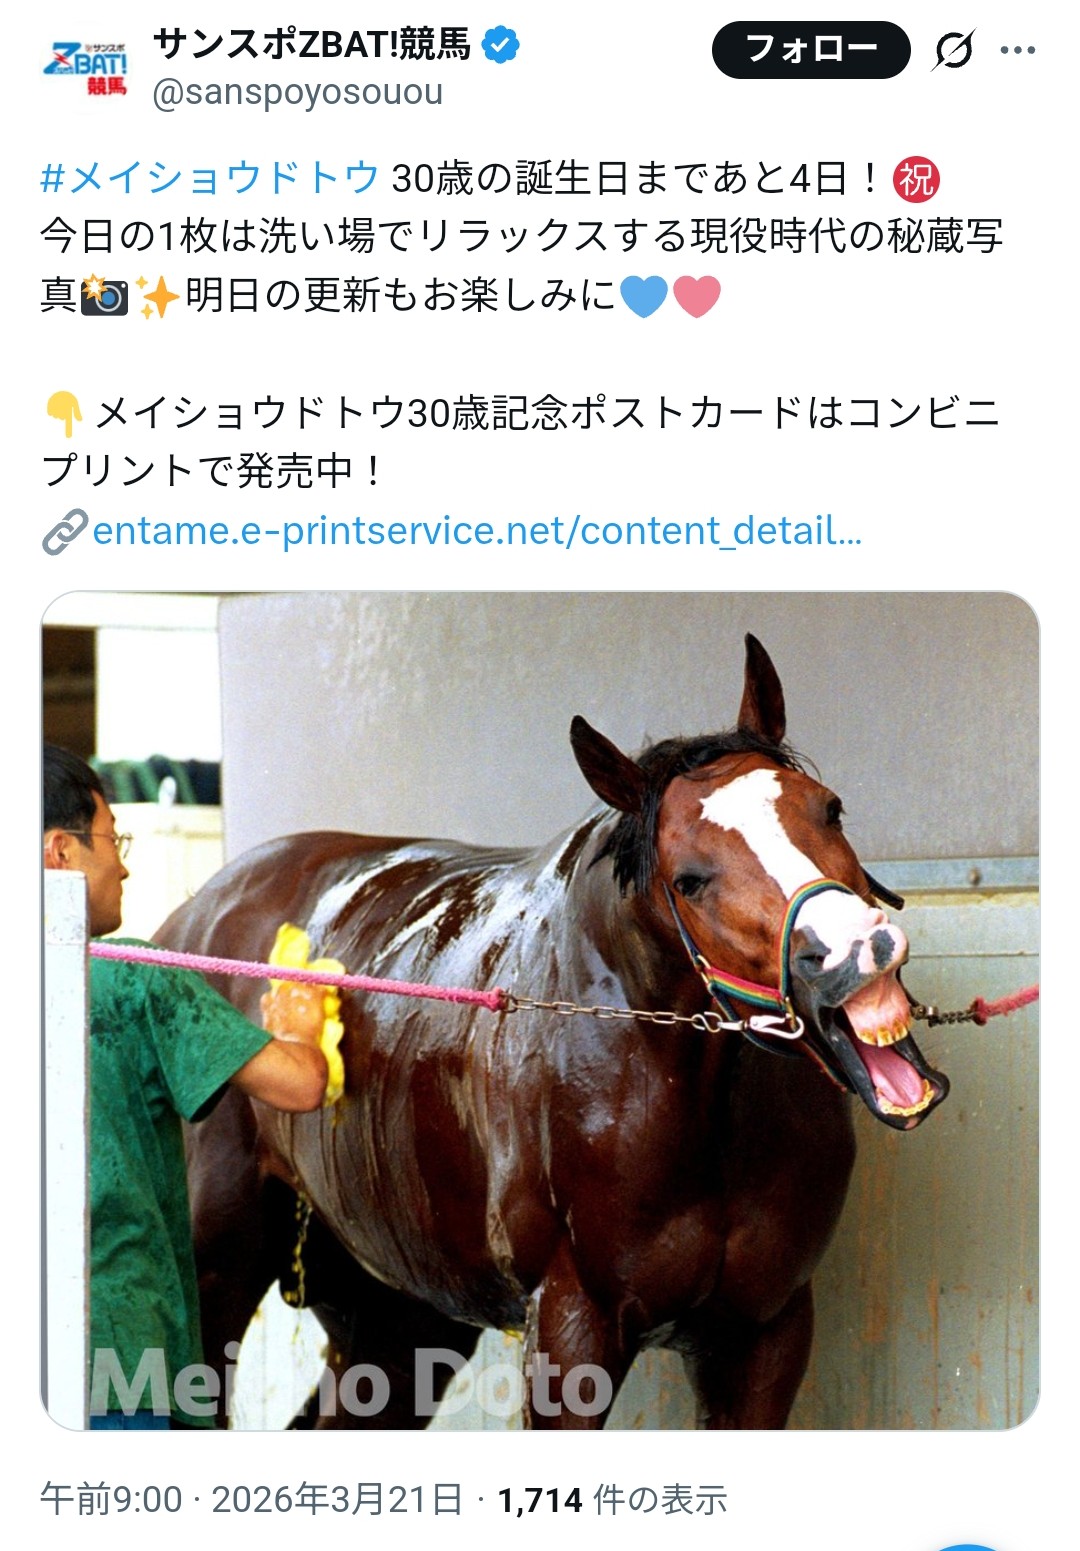1080x1551 pixels.
Task: Open the Meisho Doto horse photo
Action: (x=540, y=1010)
